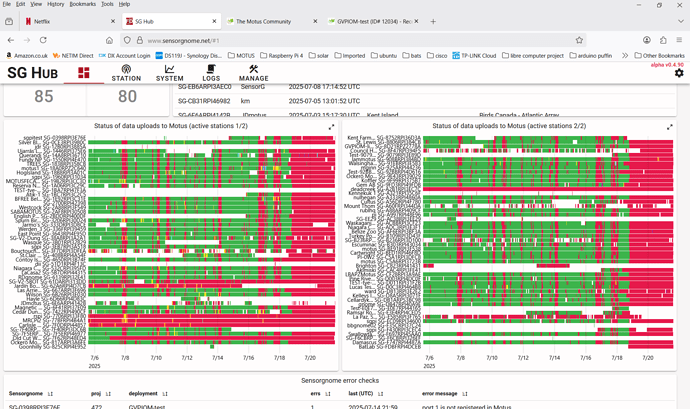Open the dashboard grid icon in SG Hub
The image size is (690, 409).
(83, 73)
